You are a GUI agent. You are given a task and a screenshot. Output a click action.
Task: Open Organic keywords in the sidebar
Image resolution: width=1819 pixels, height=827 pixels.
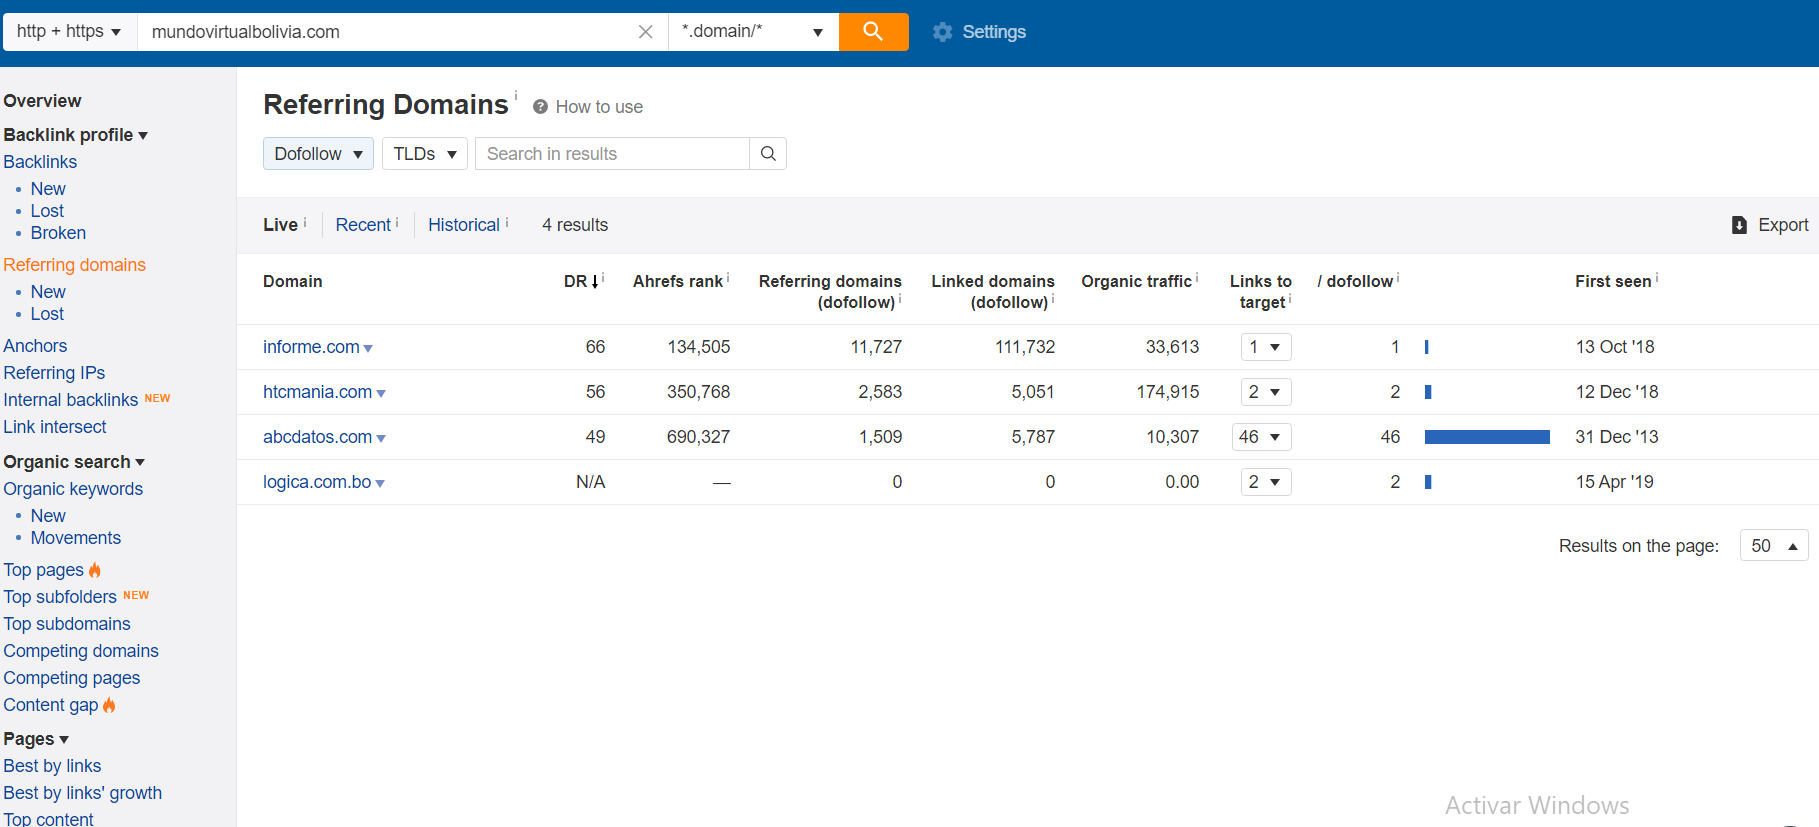coord(73,489)
